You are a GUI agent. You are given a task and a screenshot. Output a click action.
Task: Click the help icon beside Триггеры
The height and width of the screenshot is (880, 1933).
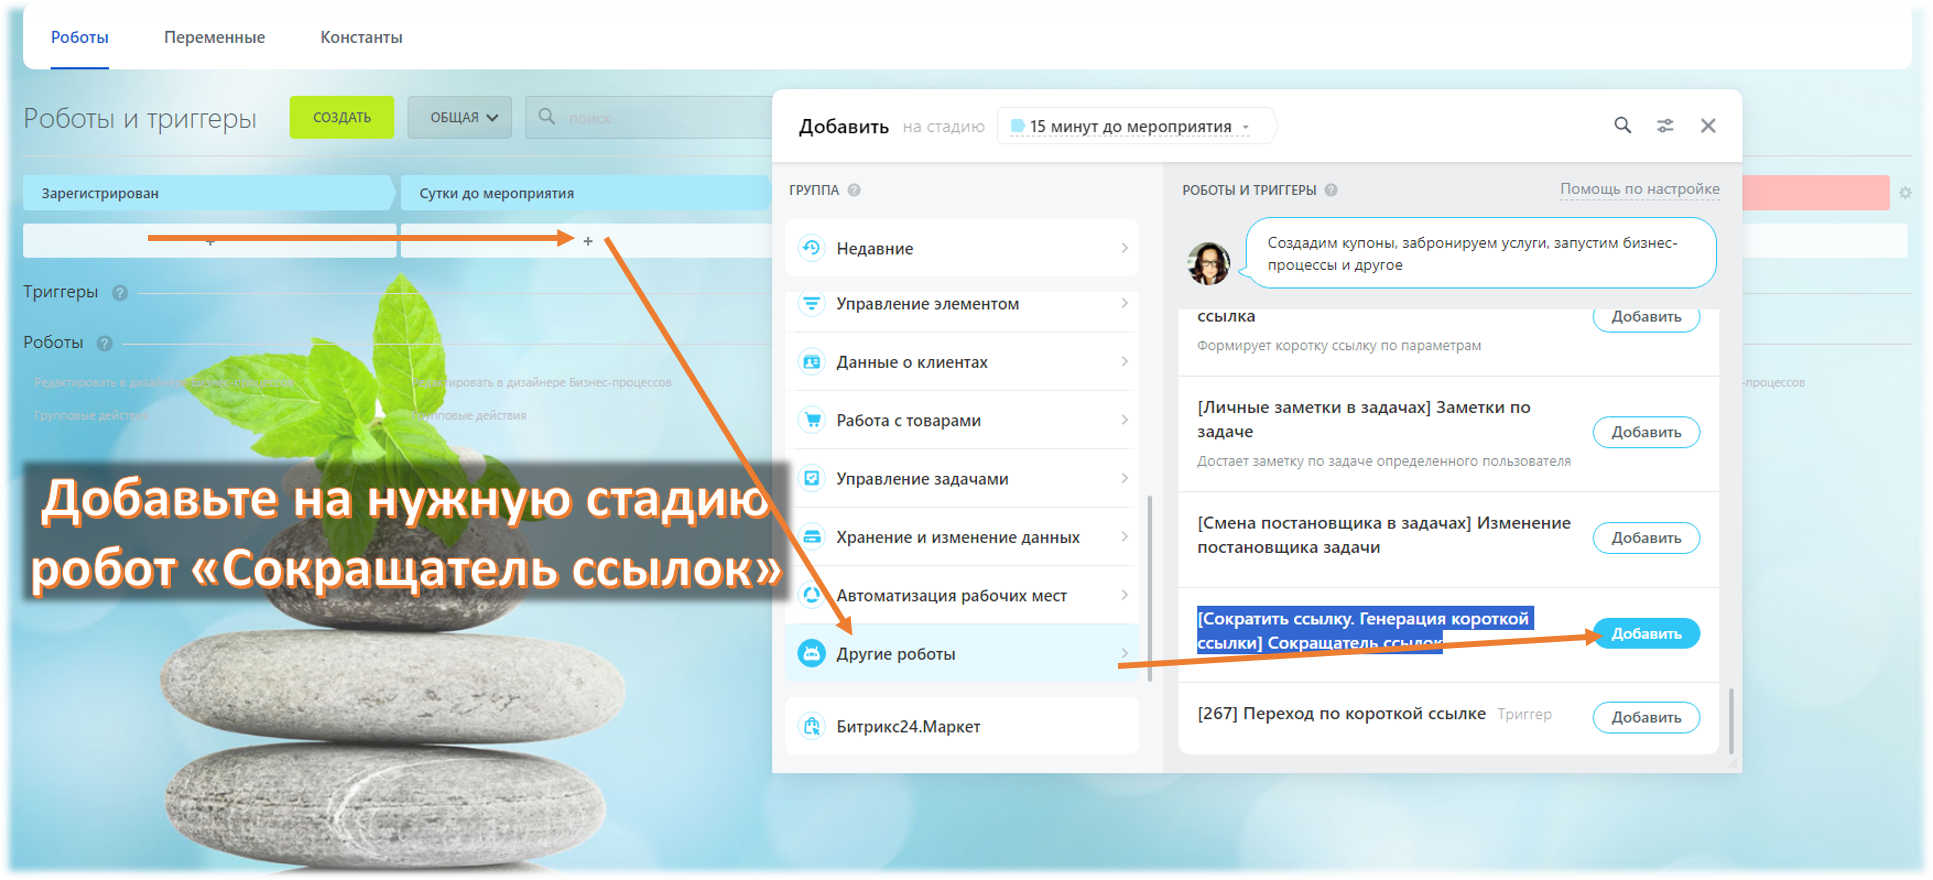tap(120, 293)
